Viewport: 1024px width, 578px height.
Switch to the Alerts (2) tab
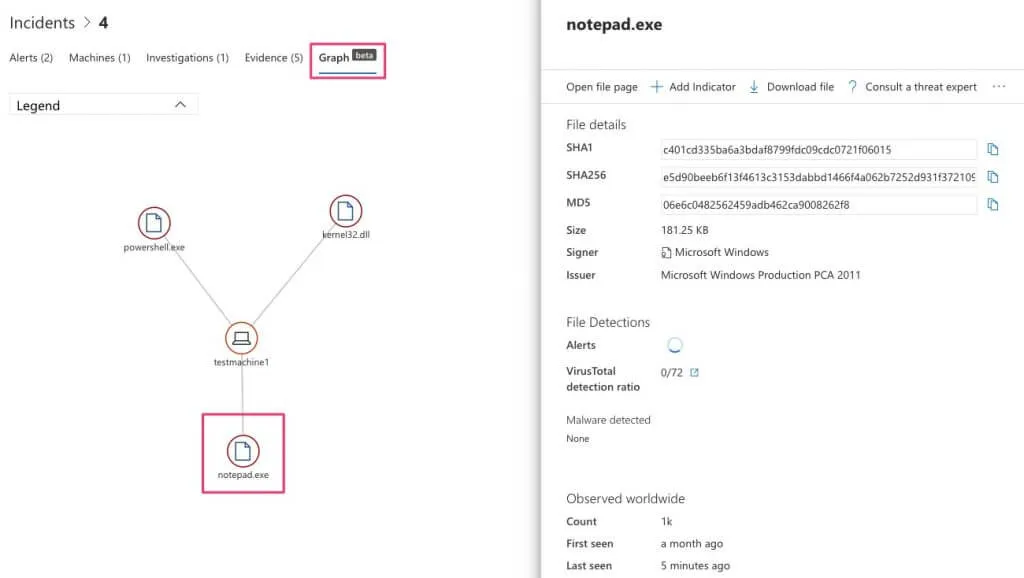click(x=31, y=57)
